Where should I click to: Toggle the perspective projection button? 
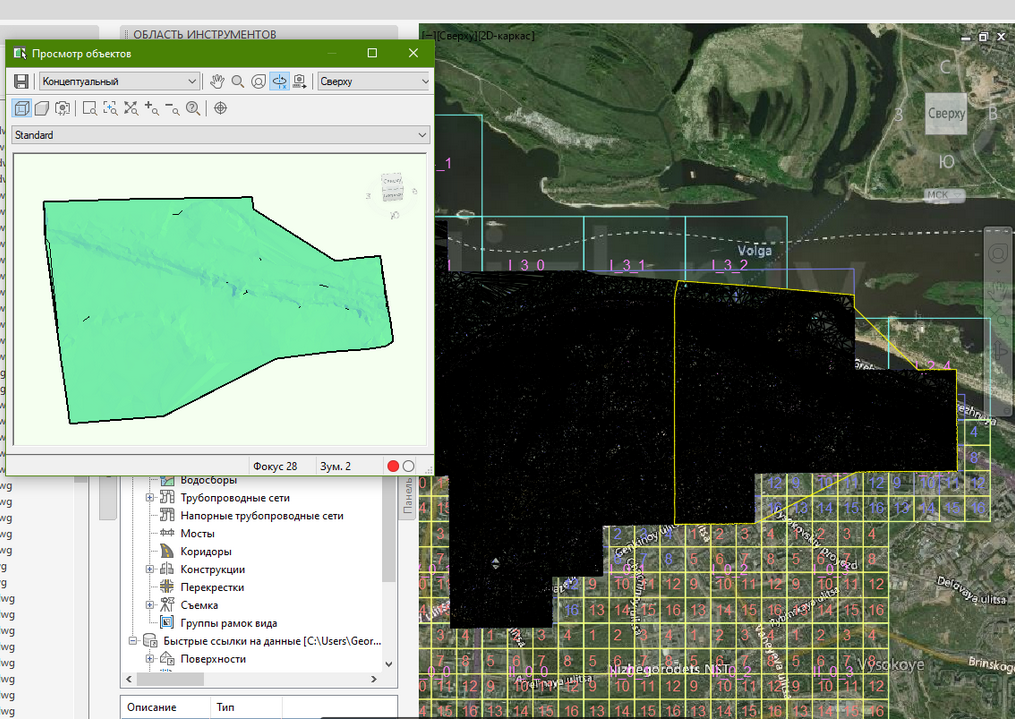(x=42, y=108)
